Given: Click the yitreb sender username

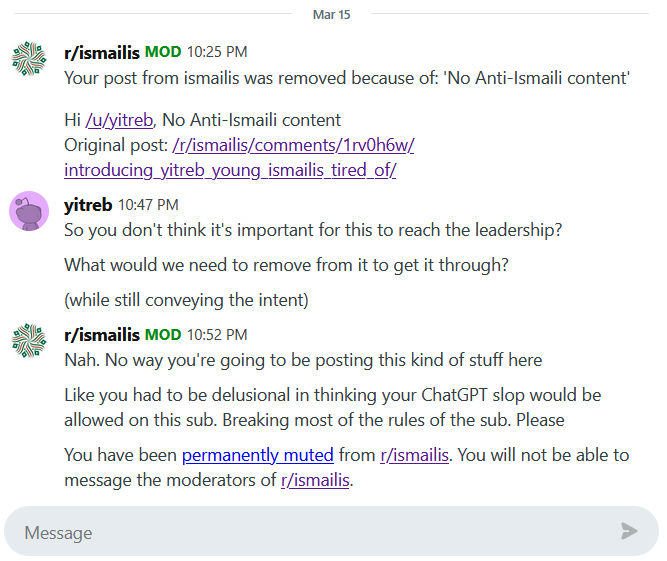Looking at the screenshot, I should [x=88, y=204].
